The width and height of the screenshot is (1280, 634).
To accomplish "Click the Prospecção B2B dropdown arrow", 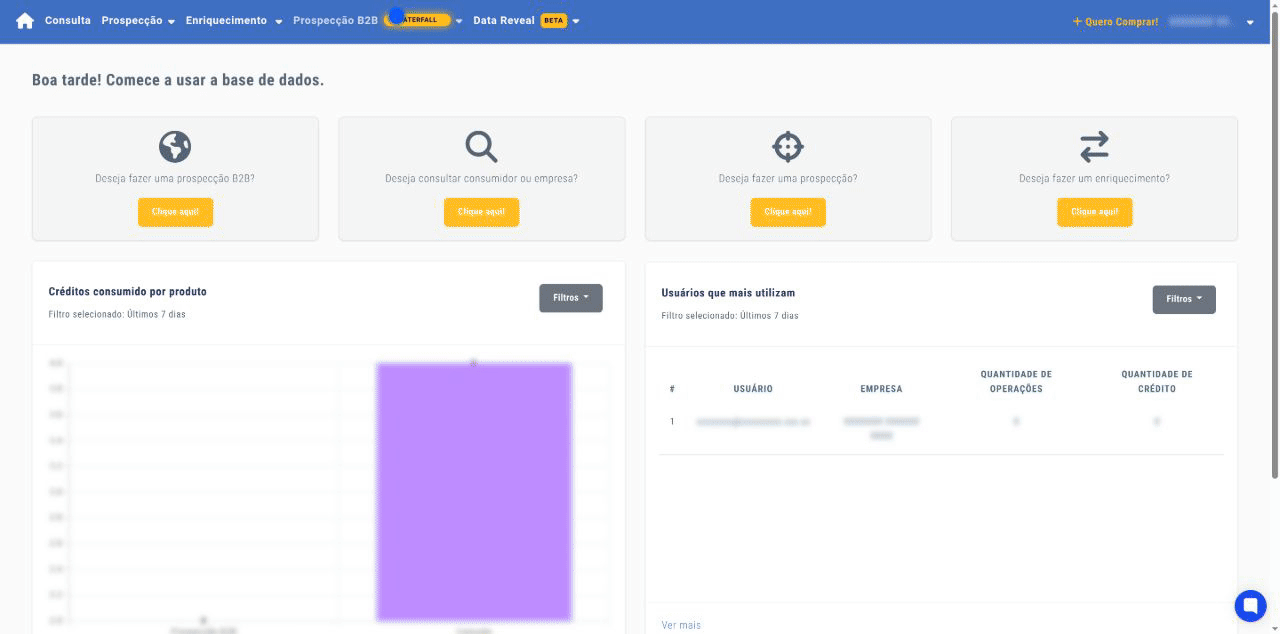I will tap(459, 21).
